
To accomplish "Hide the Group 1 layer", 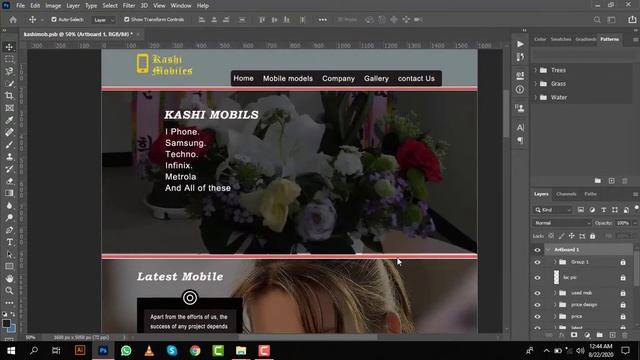I will pos(538,262).
